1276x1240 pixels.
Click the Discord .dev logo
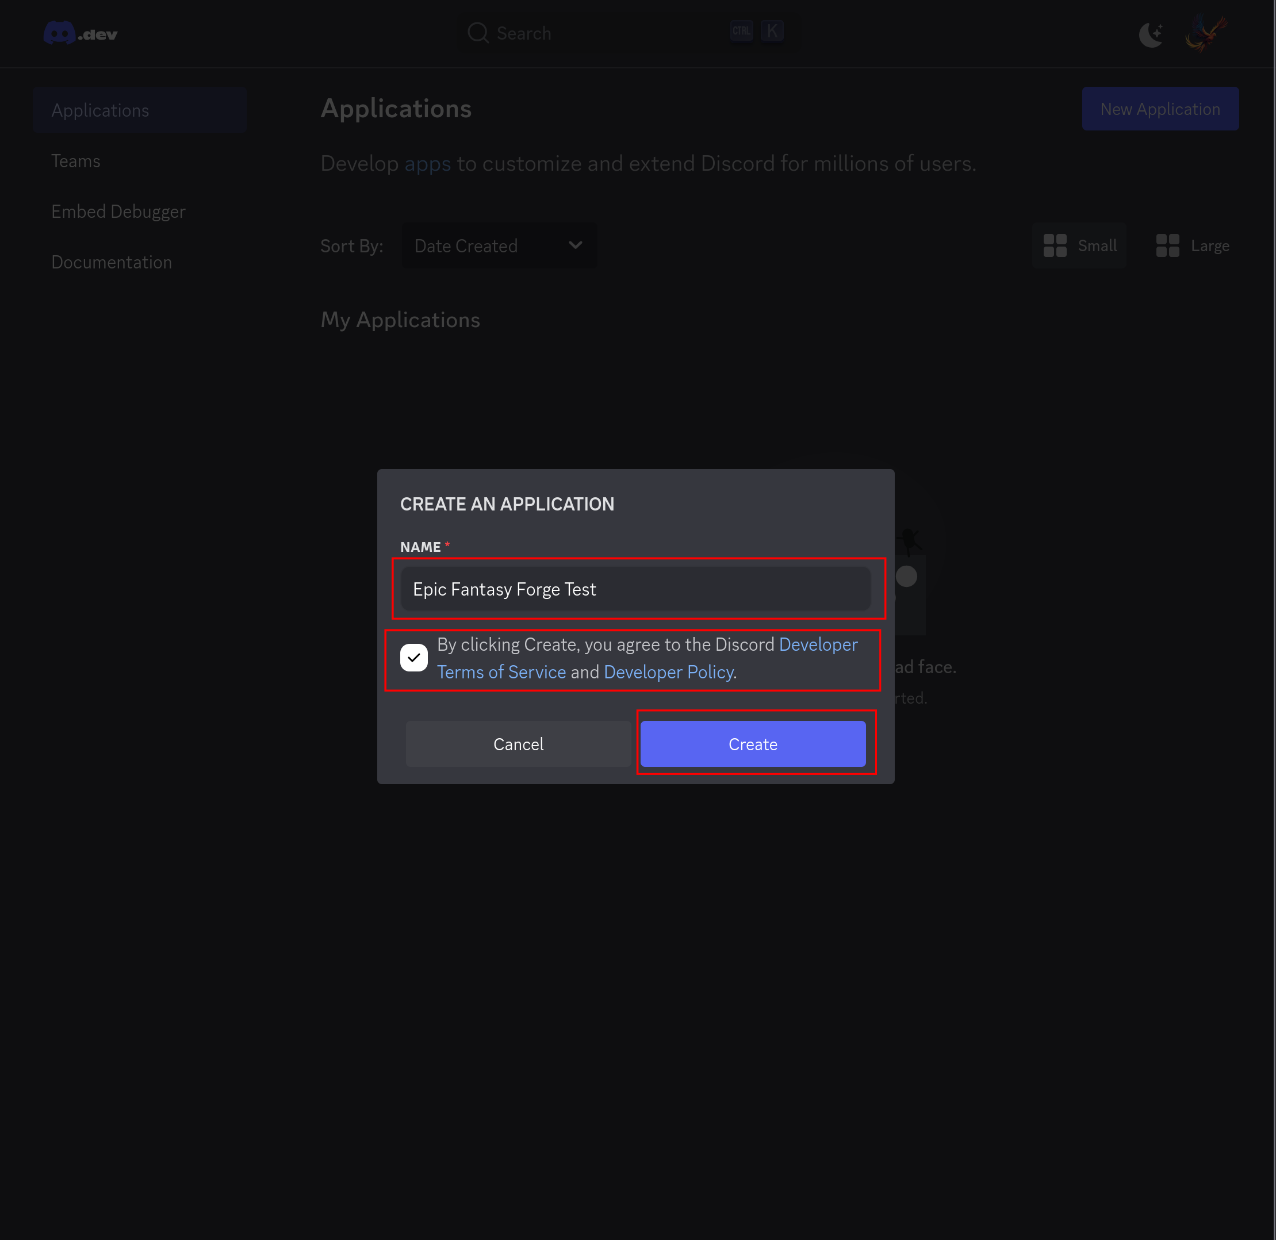(x=80, y=32)
